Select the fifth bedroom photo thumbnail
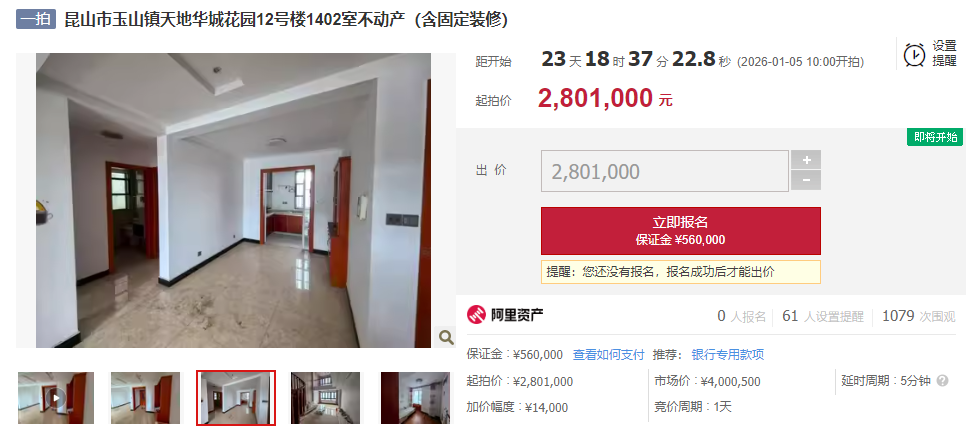 (415, 398)
